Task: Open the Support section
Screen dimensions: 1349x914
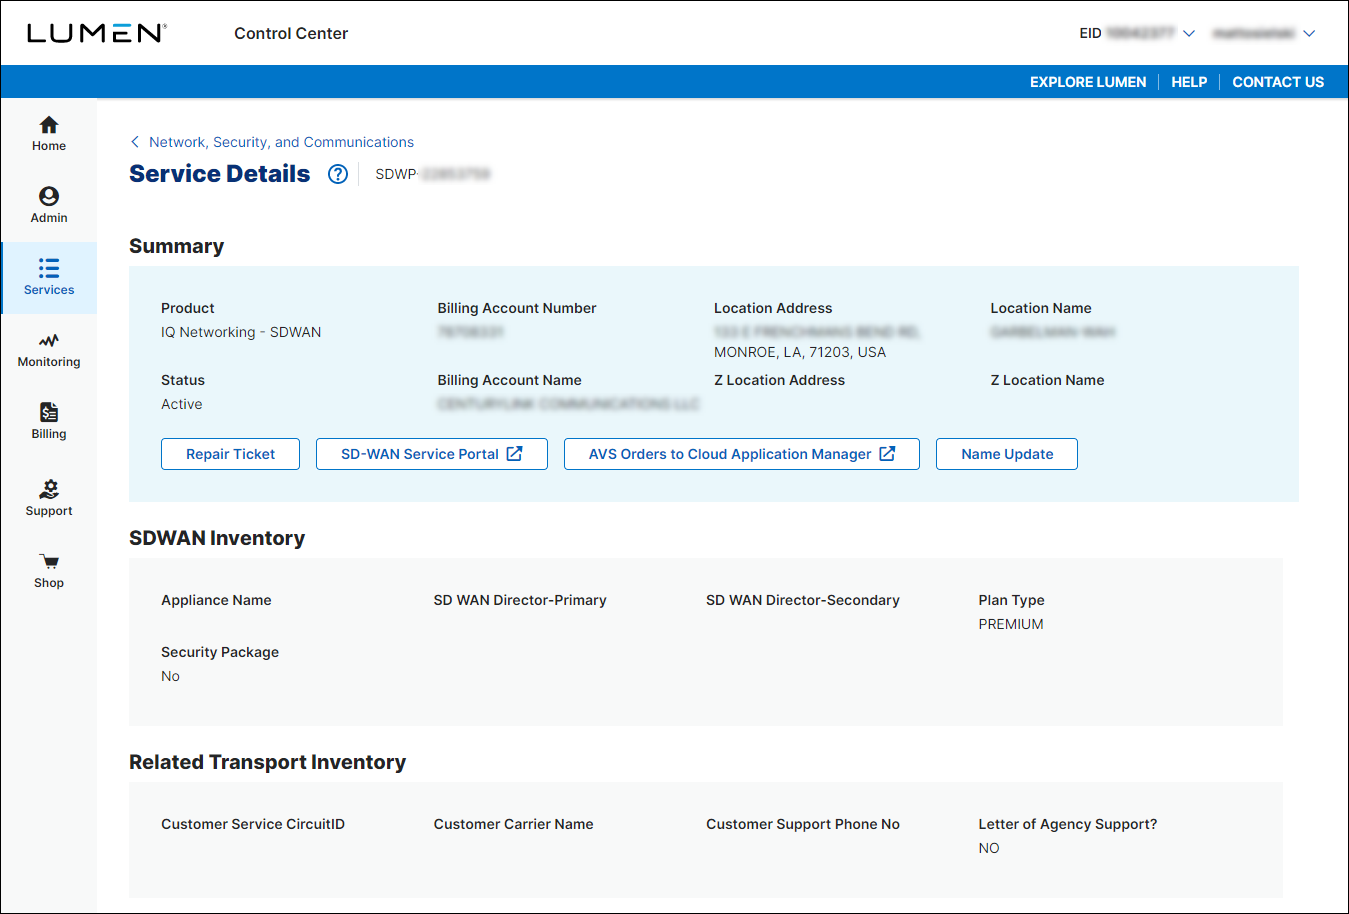Action: (x=49, y=498)
